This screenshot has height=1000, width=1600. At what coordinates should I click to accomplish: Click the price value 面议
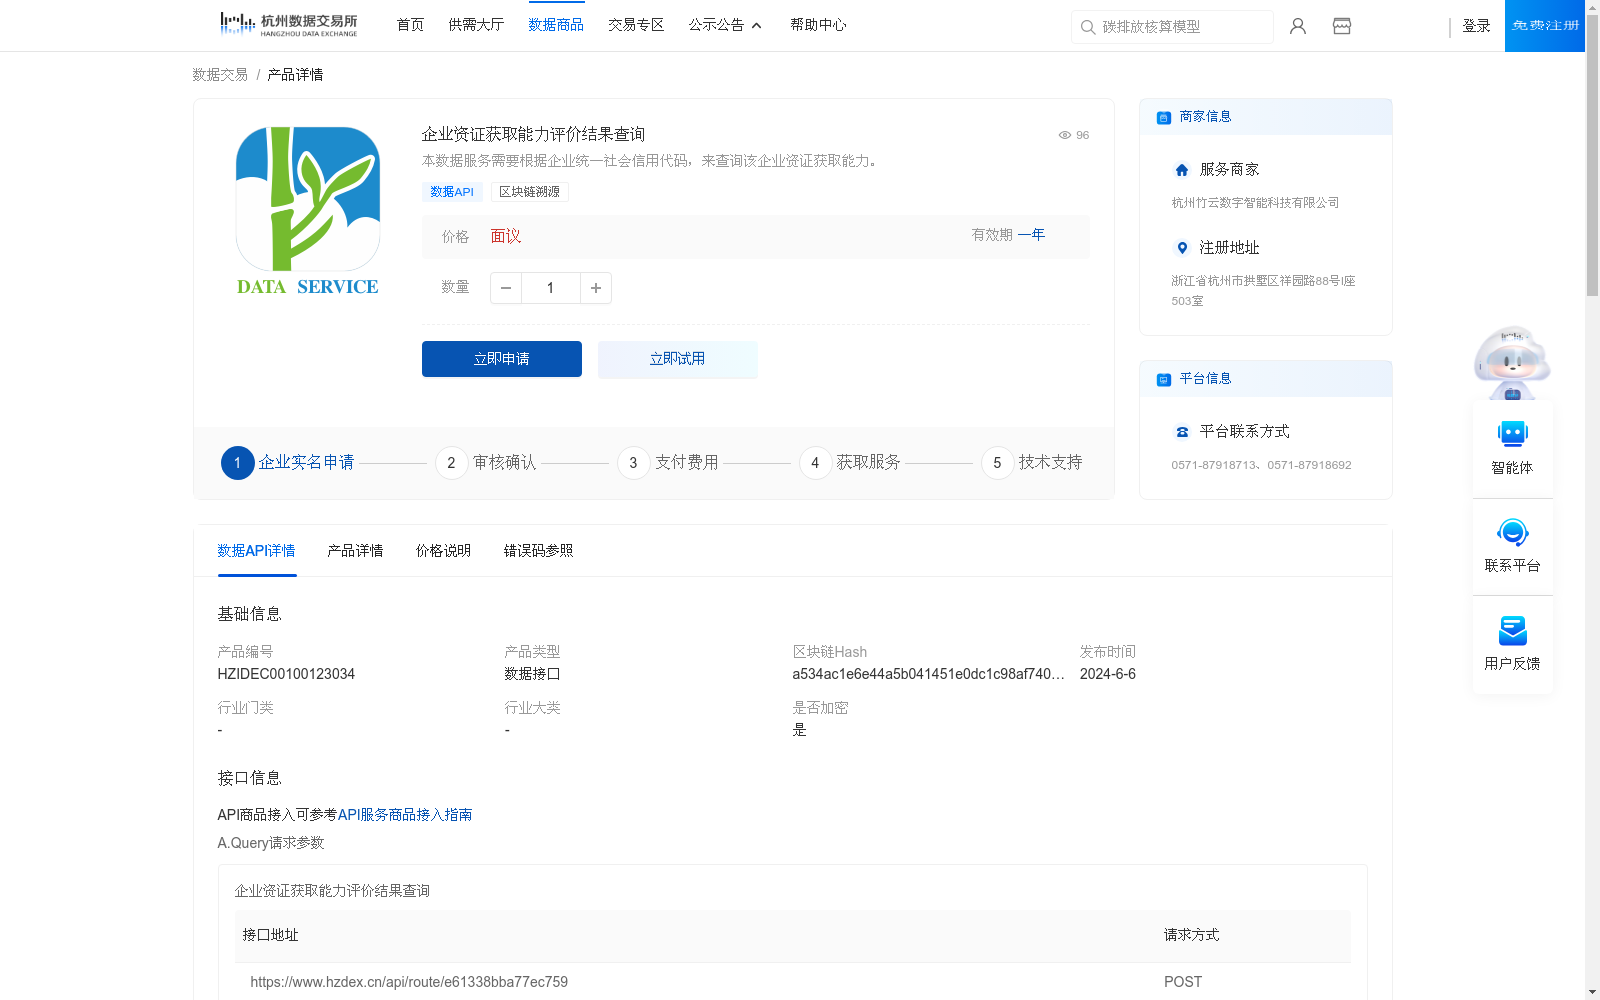[506, 237]
